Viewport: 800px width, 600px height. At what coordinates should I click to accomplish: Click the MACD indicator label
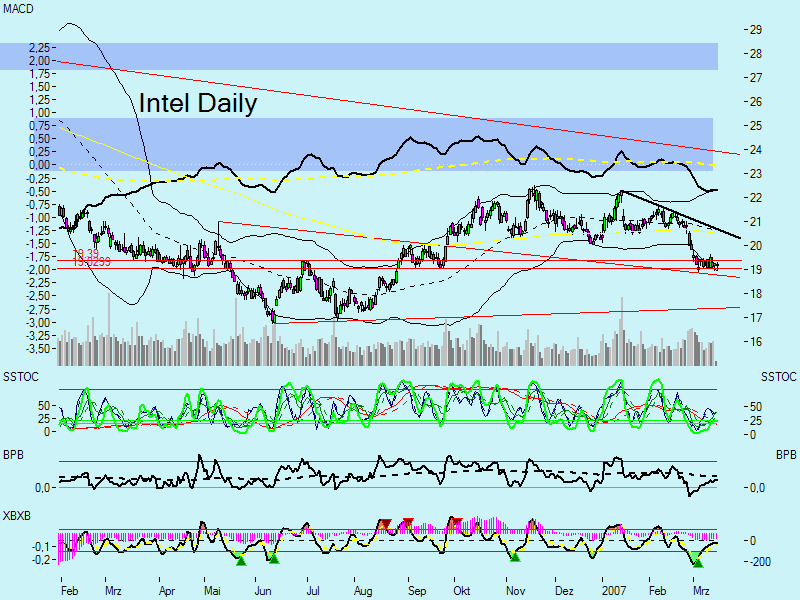(18, 8)
